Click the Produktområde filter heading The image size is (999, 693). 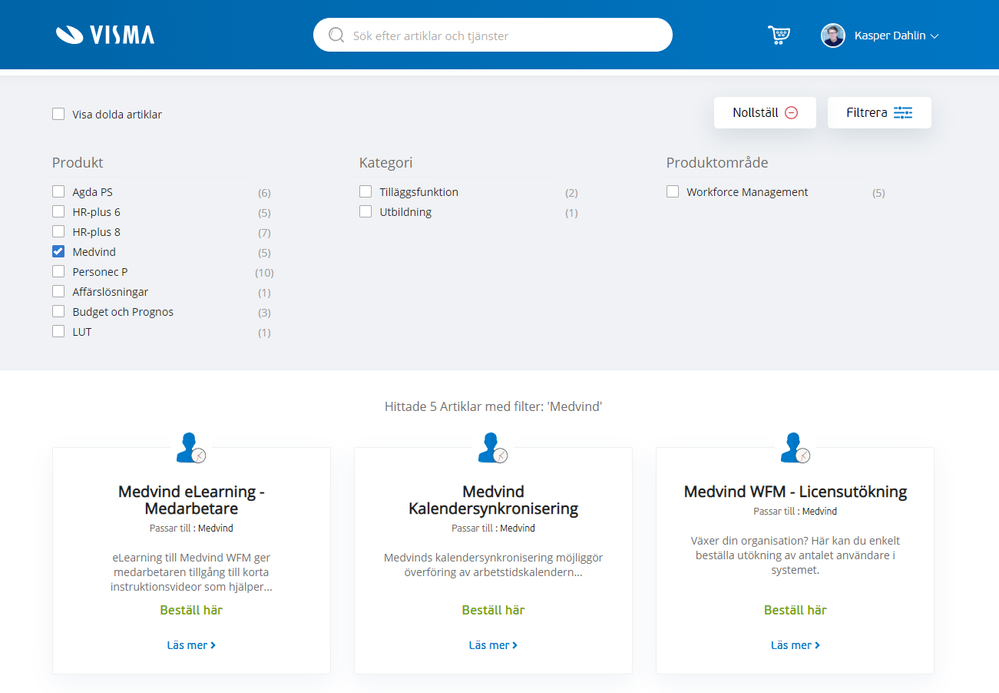tap(717, 162)
